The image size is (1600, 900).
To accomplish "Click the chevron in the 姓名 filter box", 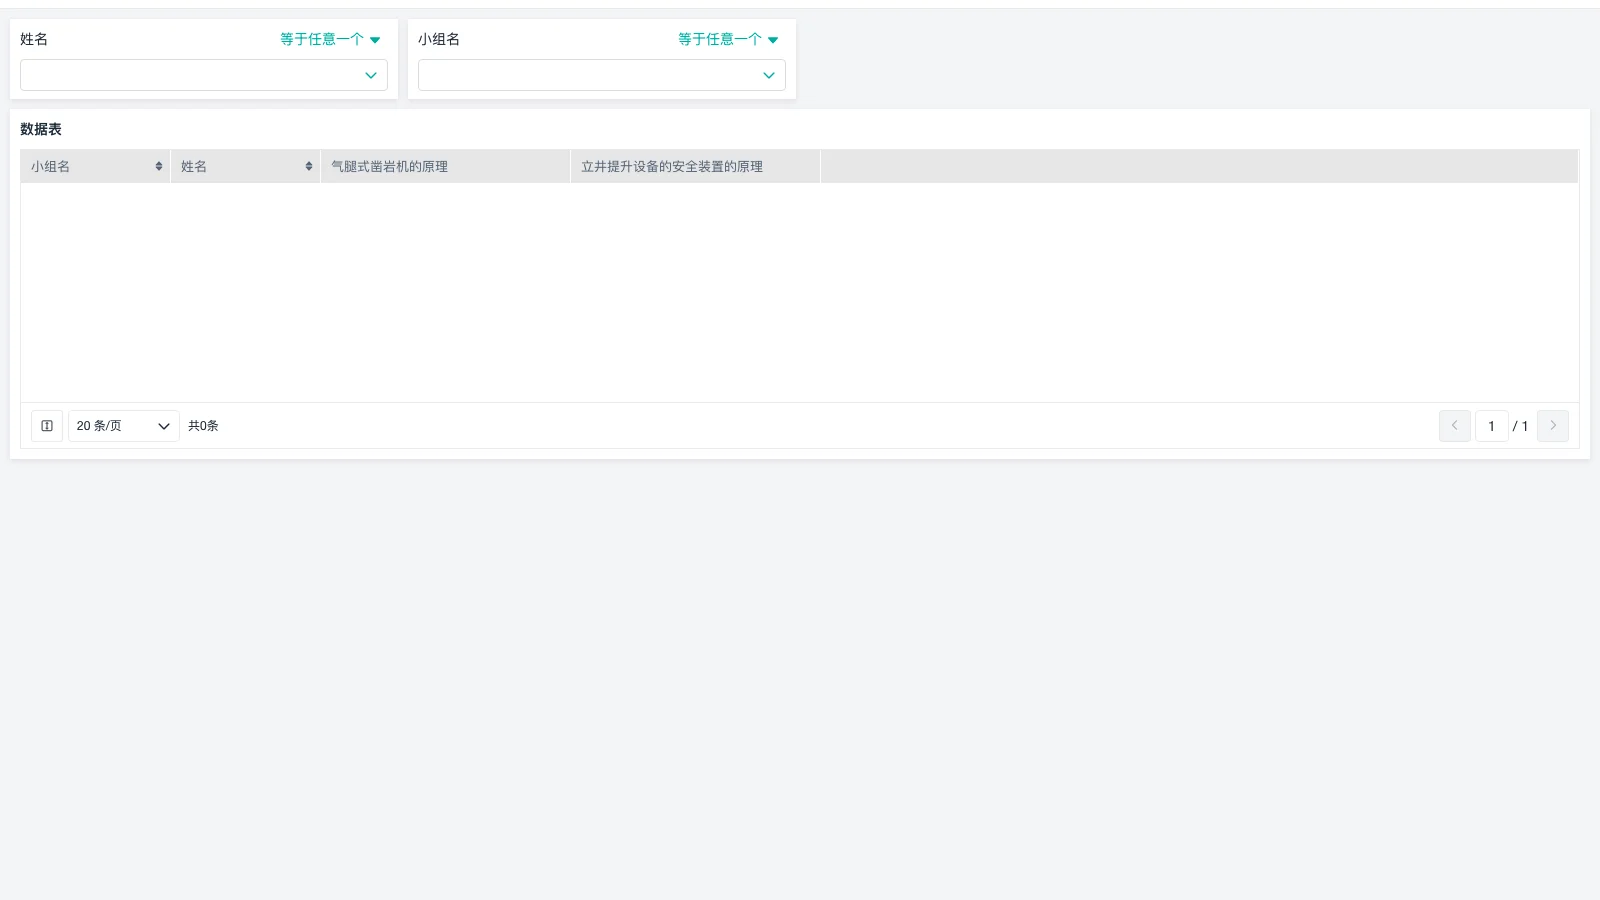I will 371,76.
